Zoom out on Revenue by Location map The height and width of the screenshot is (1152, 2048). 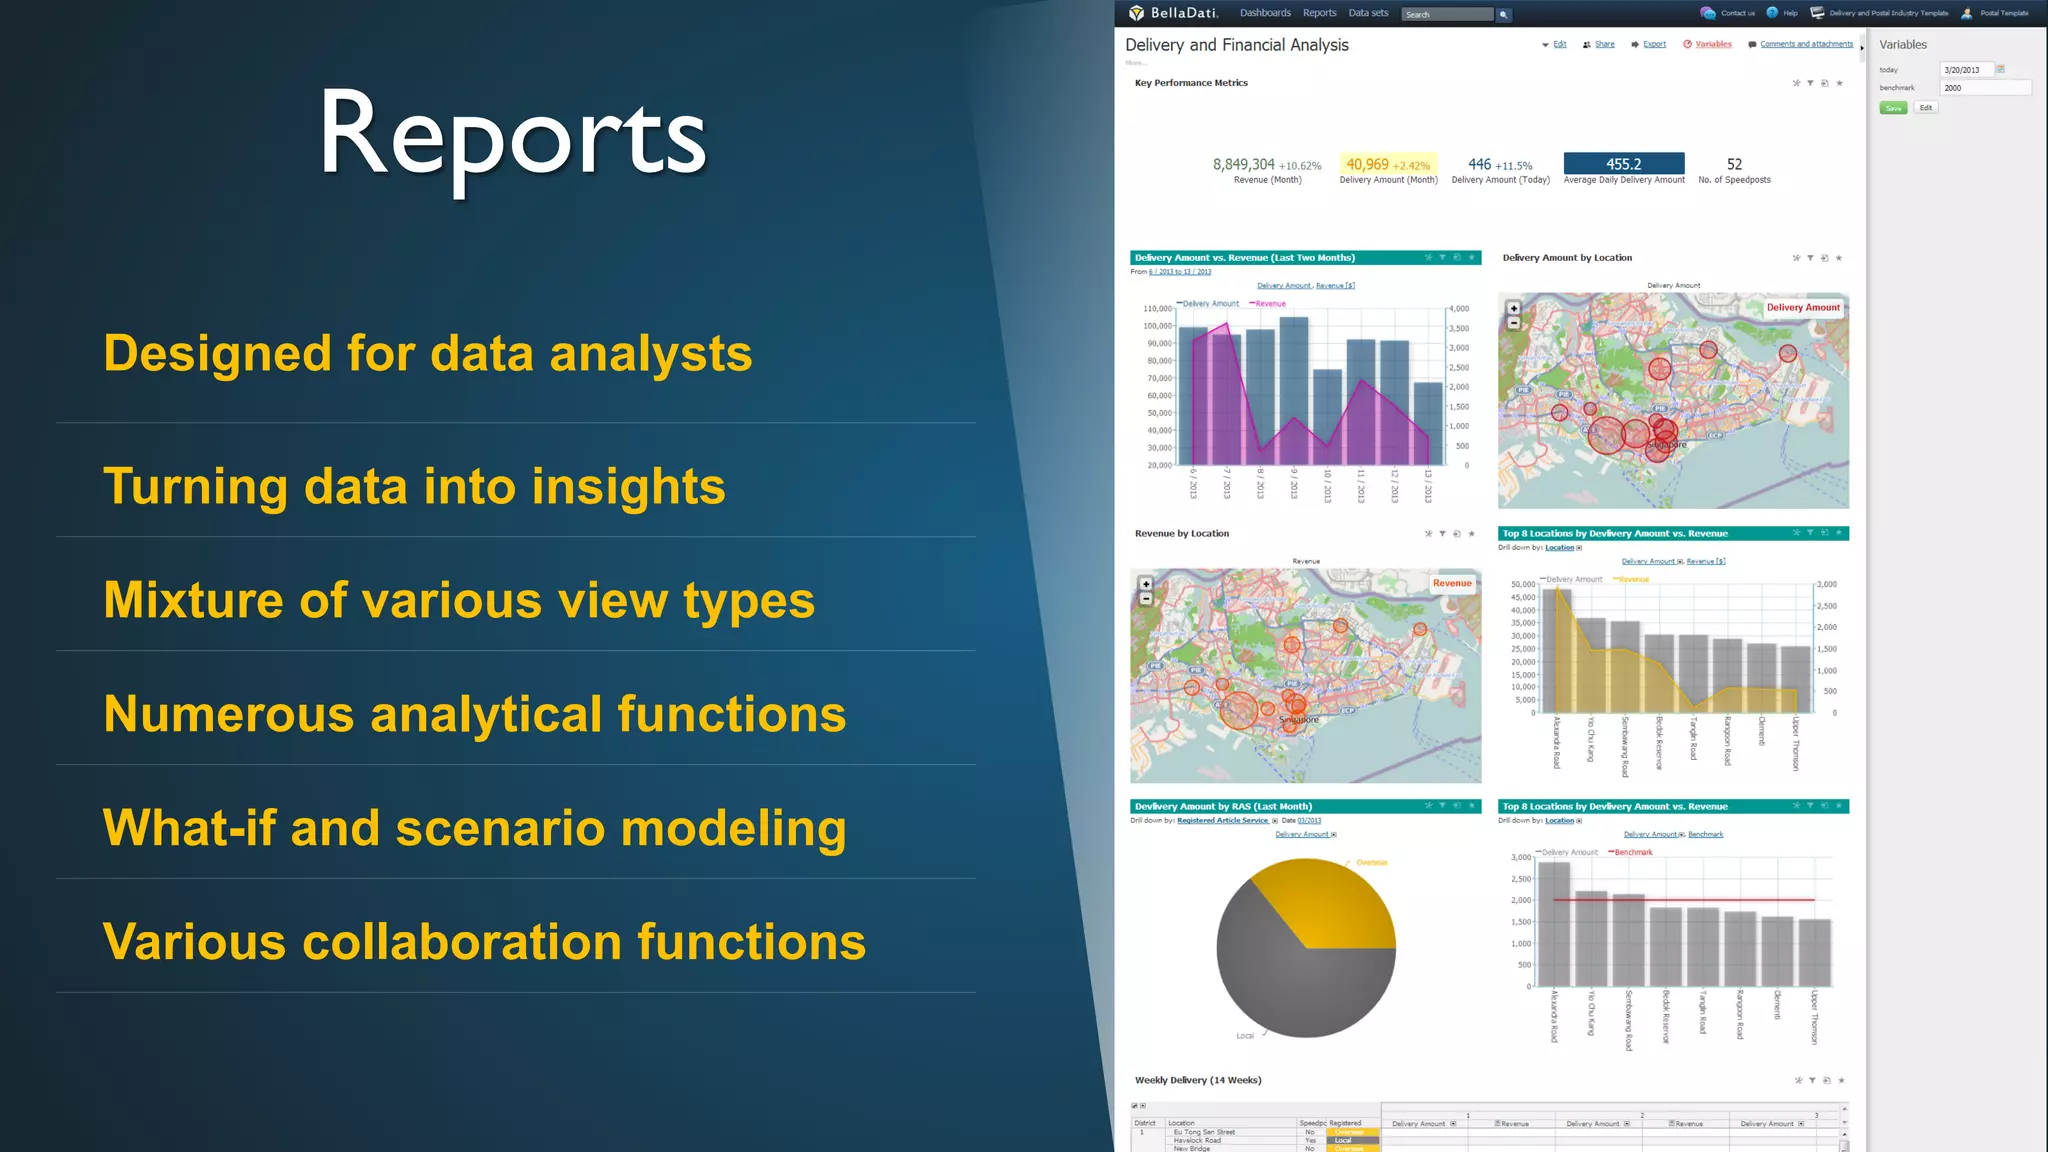[1146, 599]
